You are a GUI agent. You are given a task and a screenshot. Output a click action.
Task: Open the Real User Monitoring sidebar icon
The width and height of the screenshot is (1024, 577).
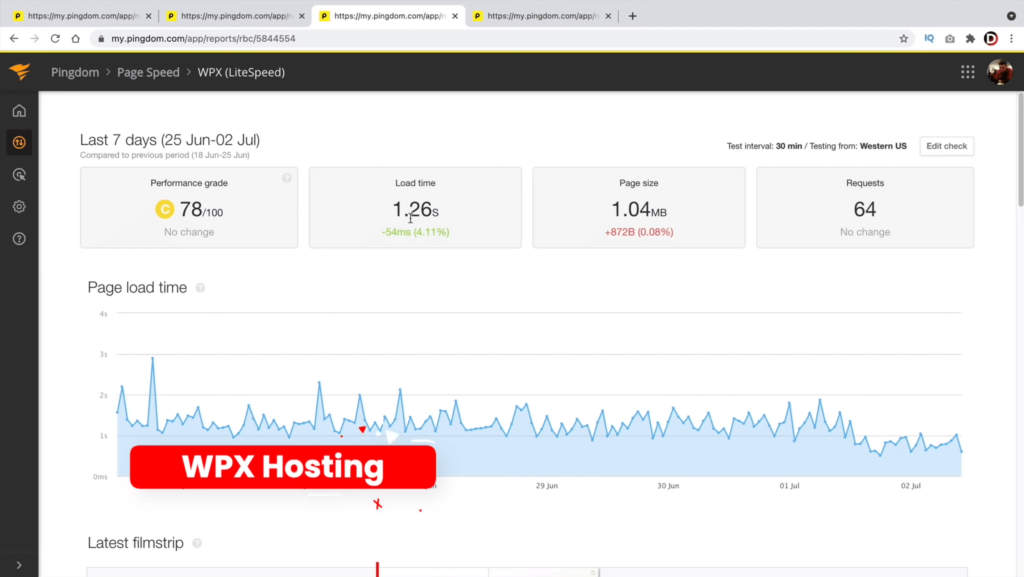pos(19,174)
